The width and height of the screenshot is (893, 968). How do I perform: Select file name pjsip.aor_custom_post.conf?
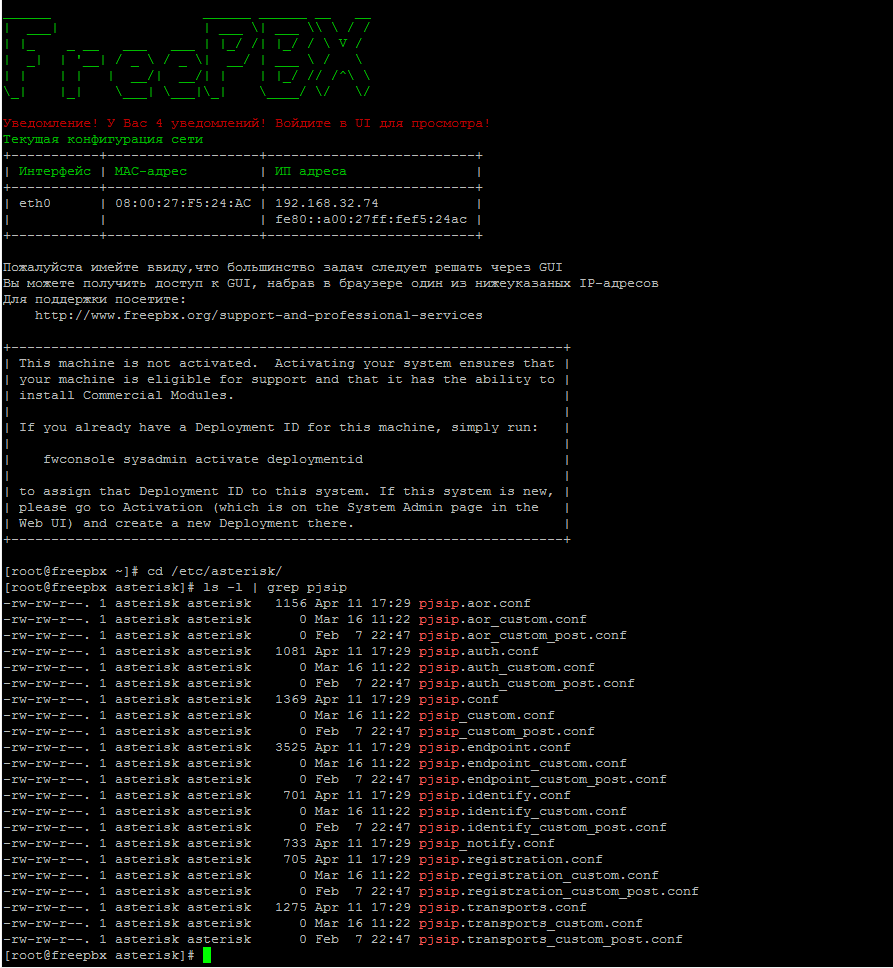point(523,636)
